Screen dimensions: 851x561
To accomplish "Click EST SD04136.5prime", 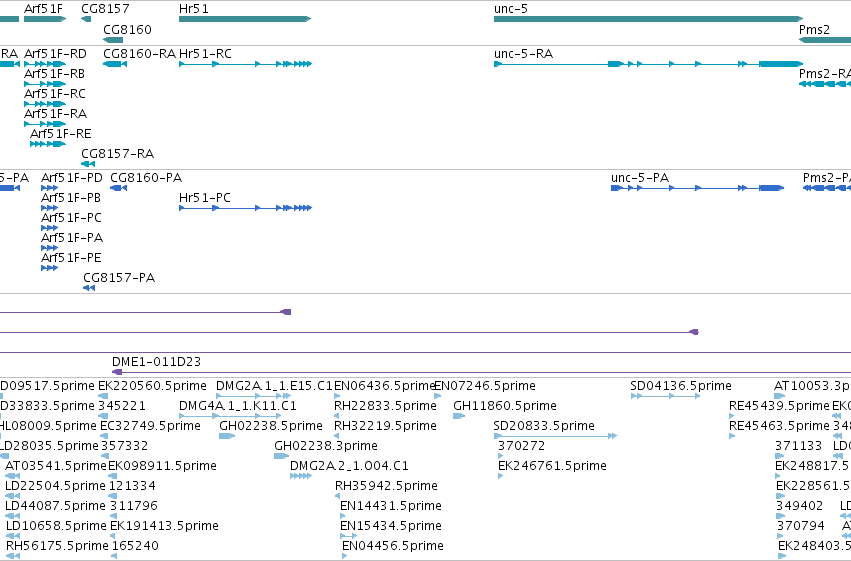I will coord(681,386).
